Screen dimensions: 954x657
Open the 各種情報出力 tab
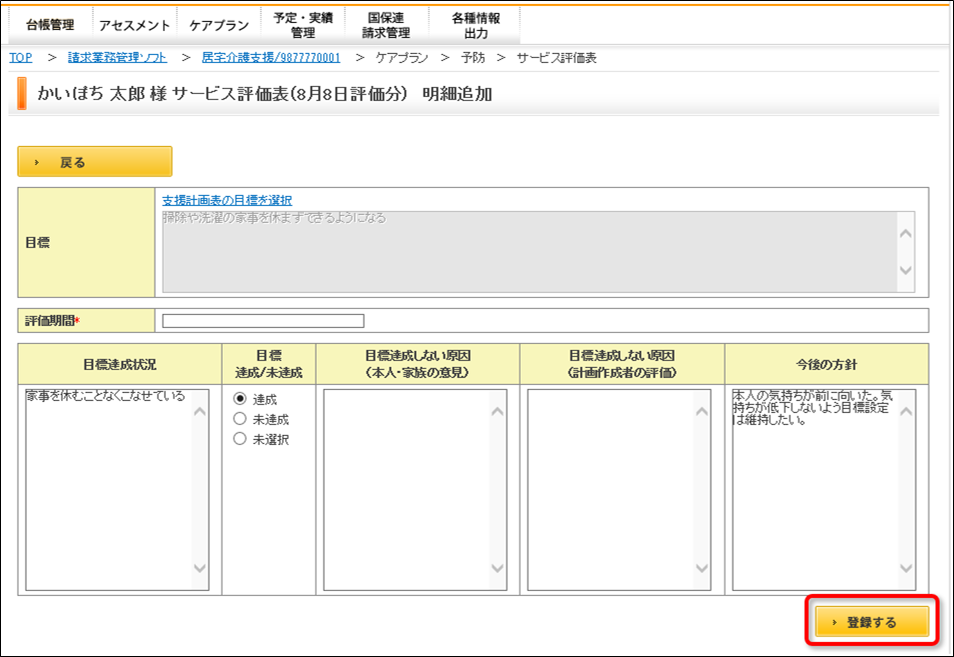point(475,25)
